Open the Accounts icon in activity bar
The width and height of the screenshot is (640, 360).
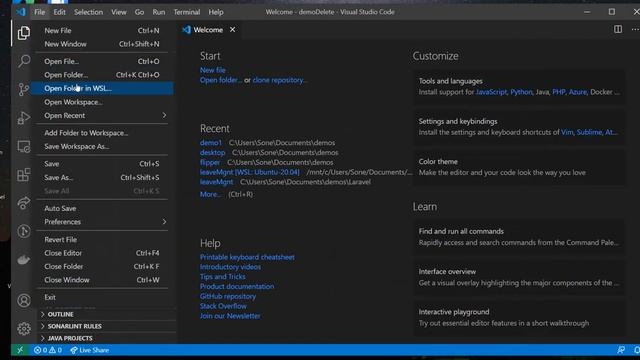click(24, 301)
